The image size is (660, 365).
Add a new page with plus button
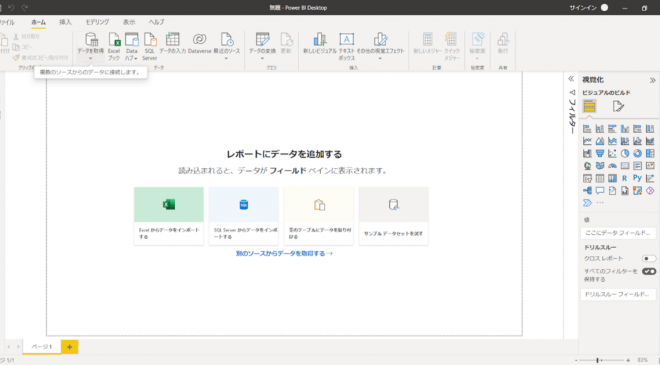pos(69,347)
